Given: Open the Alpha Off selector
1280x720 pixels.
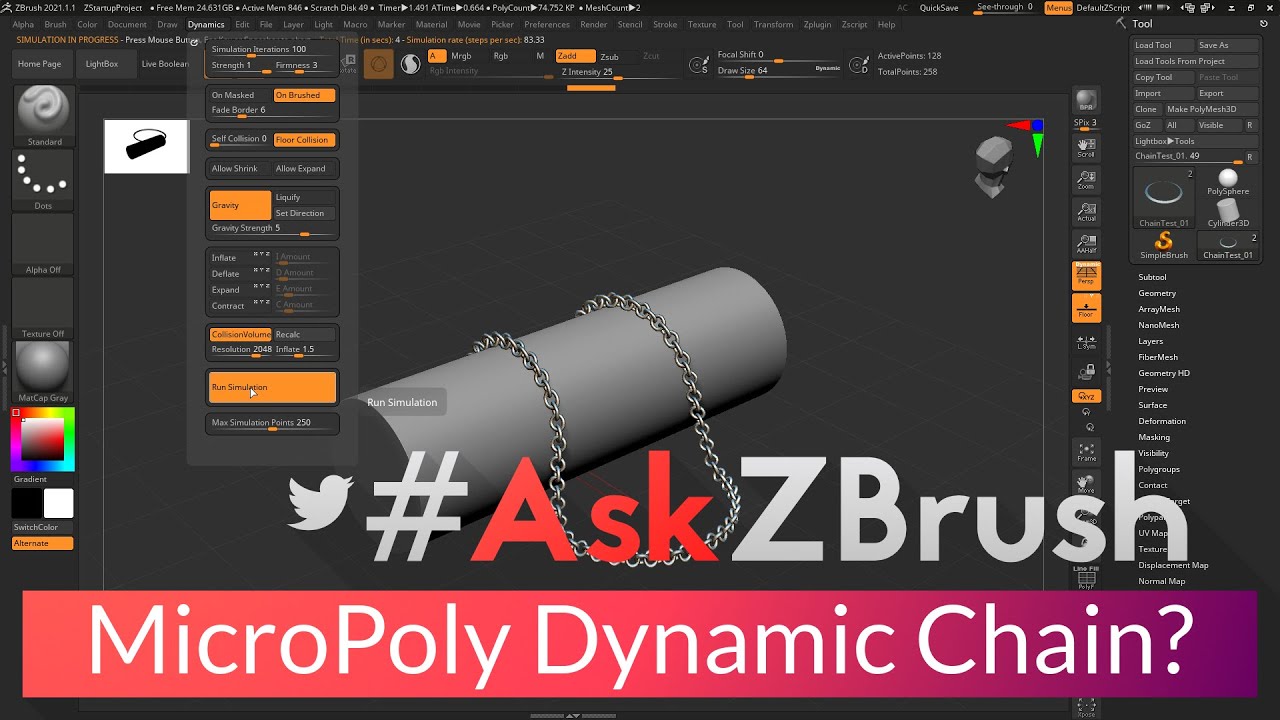Looking at the screenshot, I should pos(44,245).
